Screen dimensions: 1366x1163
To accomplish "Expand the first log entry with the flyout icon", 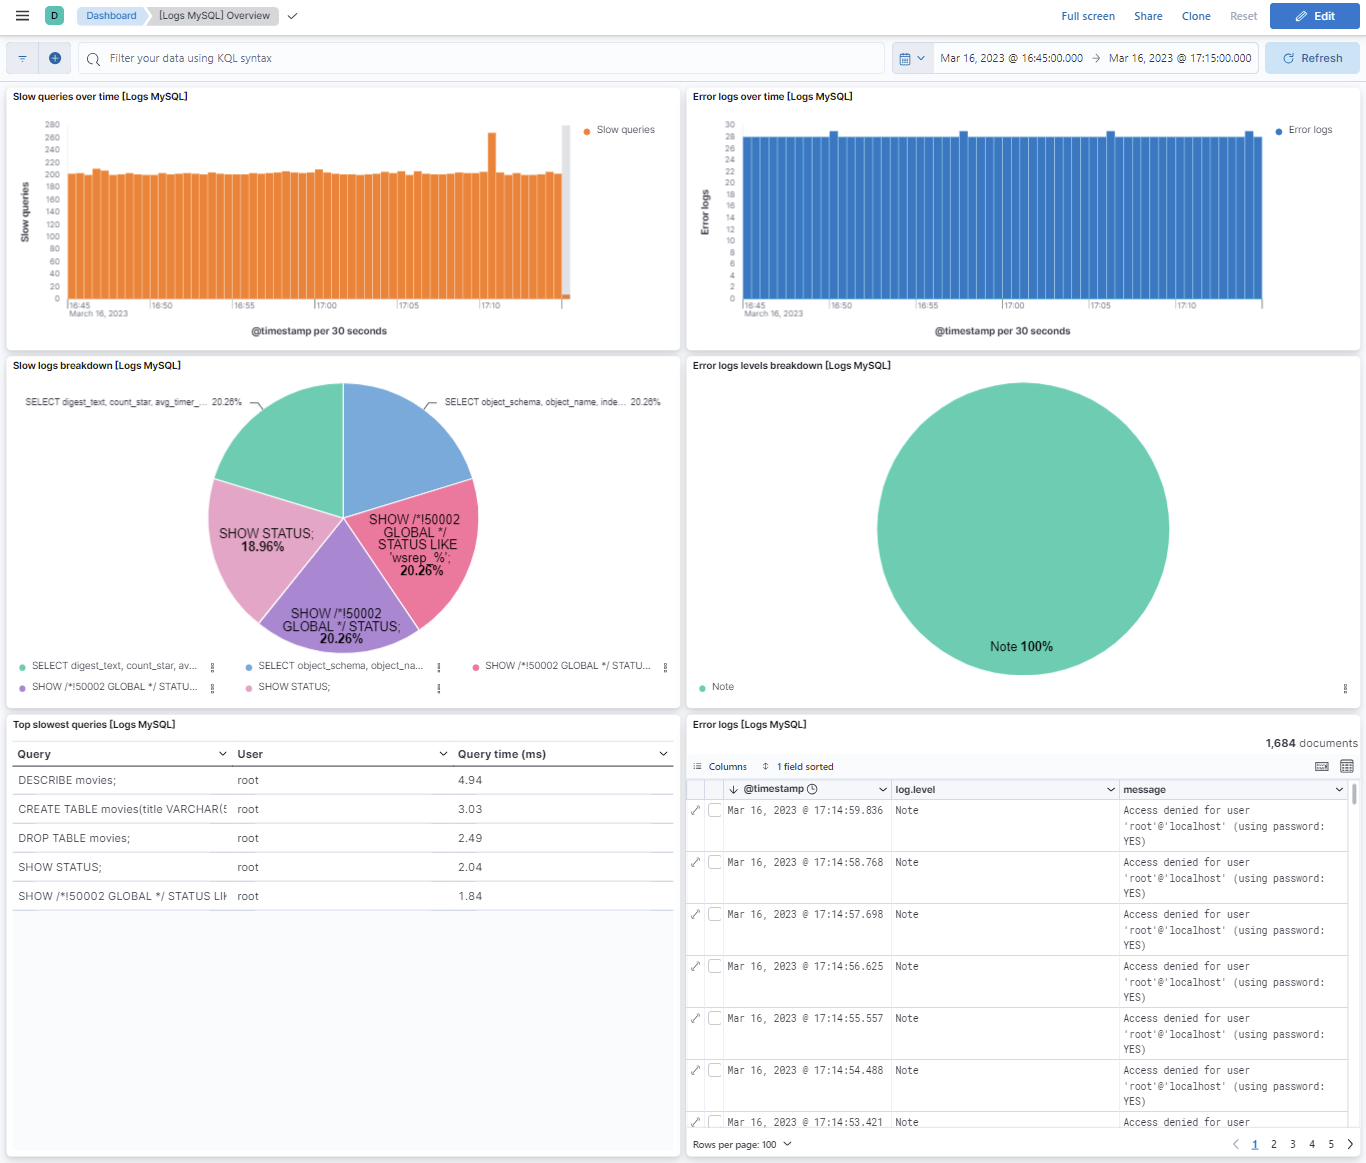I will tap(695, 810).
